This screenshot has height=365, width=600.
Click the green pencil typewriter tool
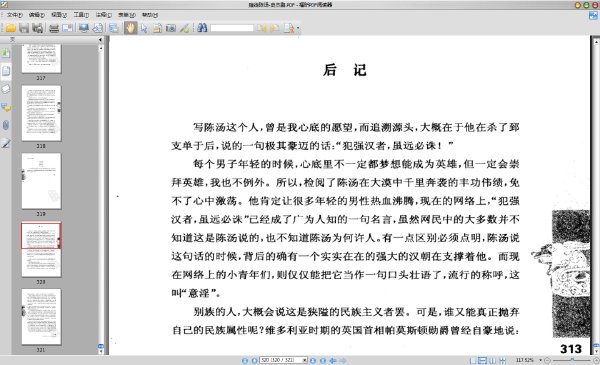(x=184, y=28)
